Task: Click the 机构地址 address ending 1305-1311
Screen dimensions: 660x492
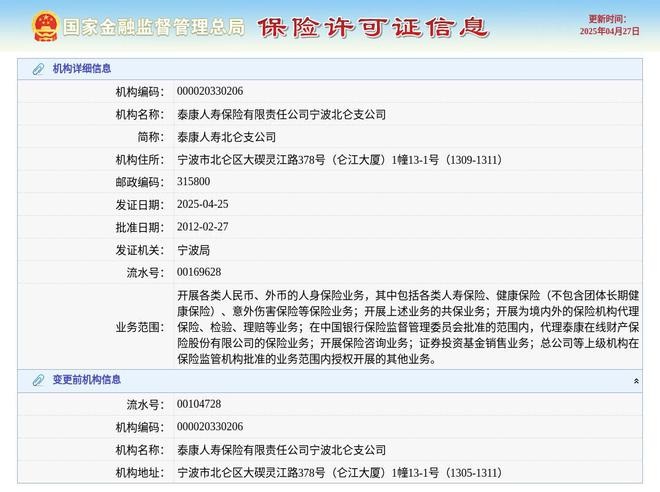Action: tap(339, 473)
